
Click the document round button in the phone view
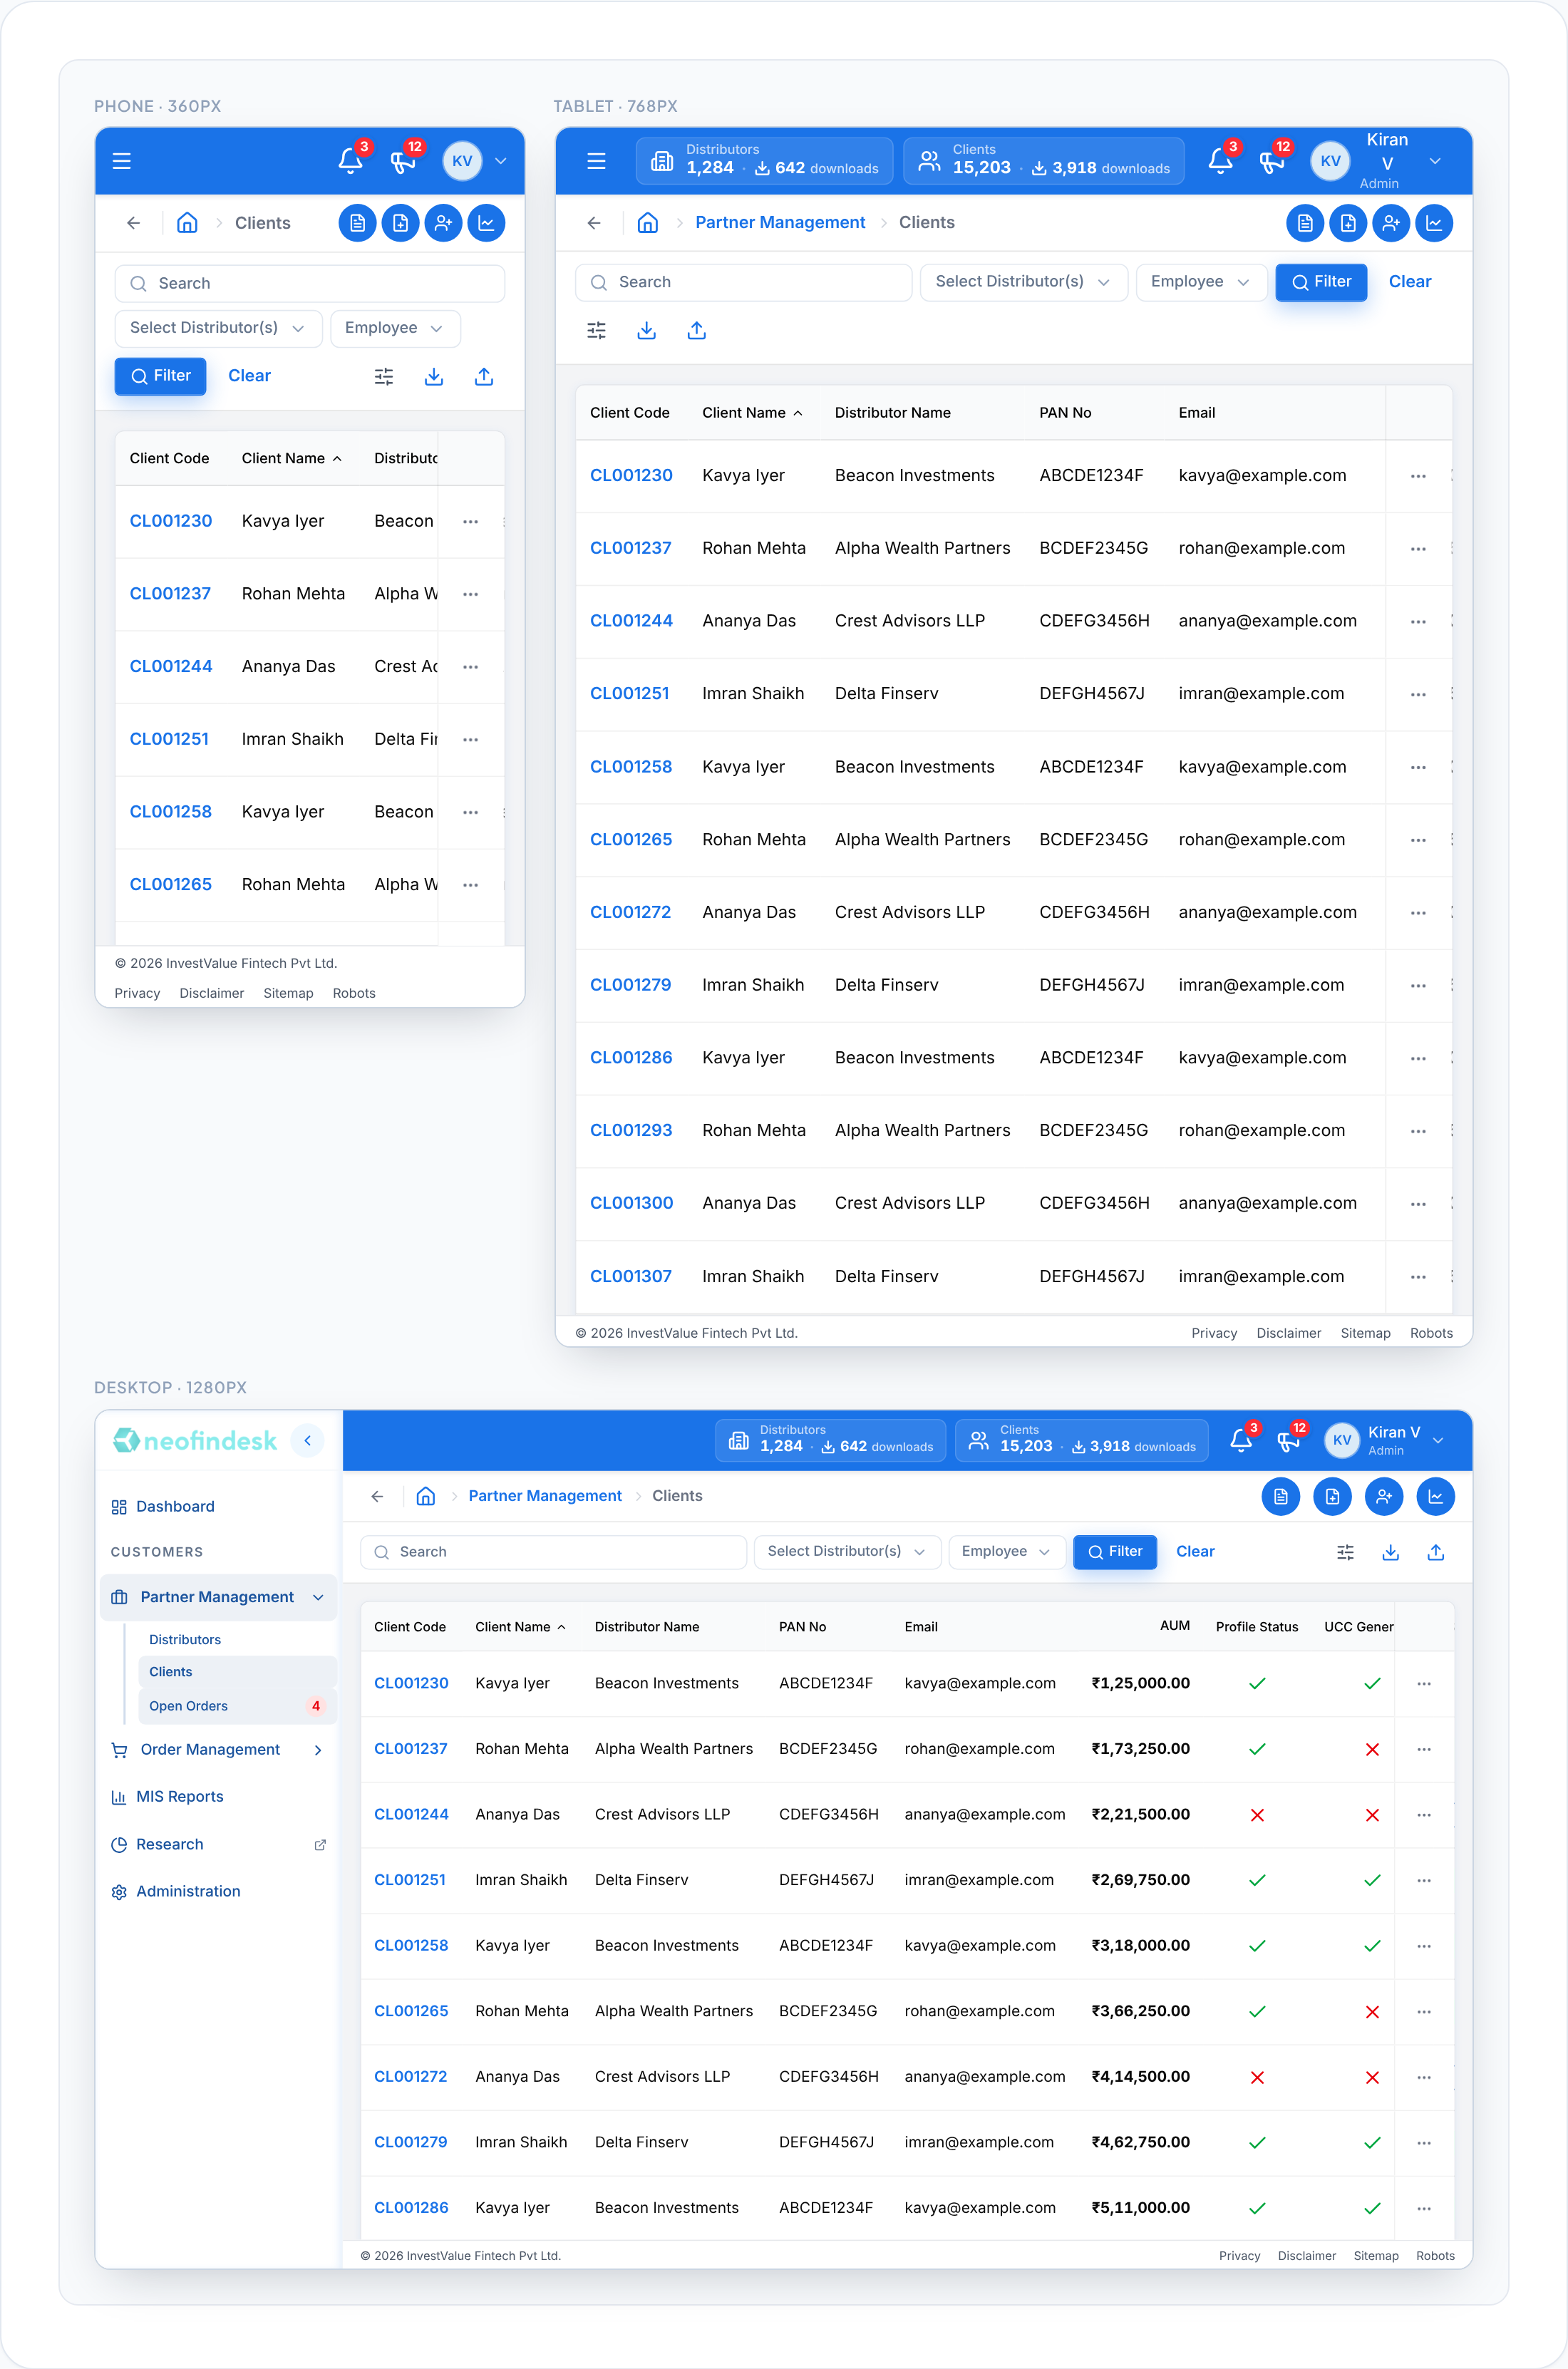tap(358, 223)
